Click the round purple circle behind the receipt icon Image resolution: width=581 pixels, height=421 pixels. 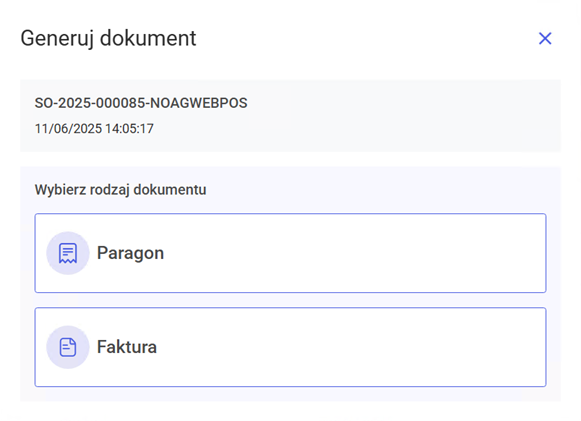[68, 253]
